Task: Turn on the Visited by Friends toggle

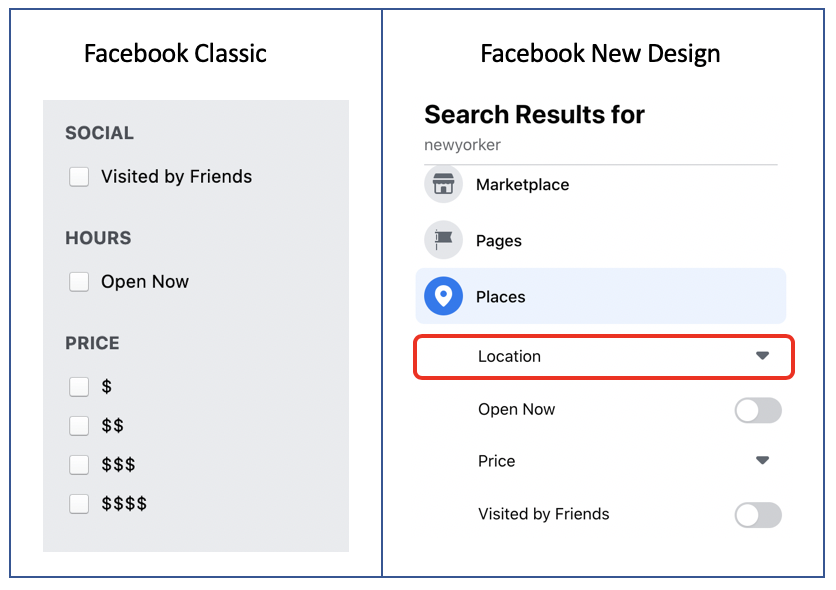Action: 758,515
